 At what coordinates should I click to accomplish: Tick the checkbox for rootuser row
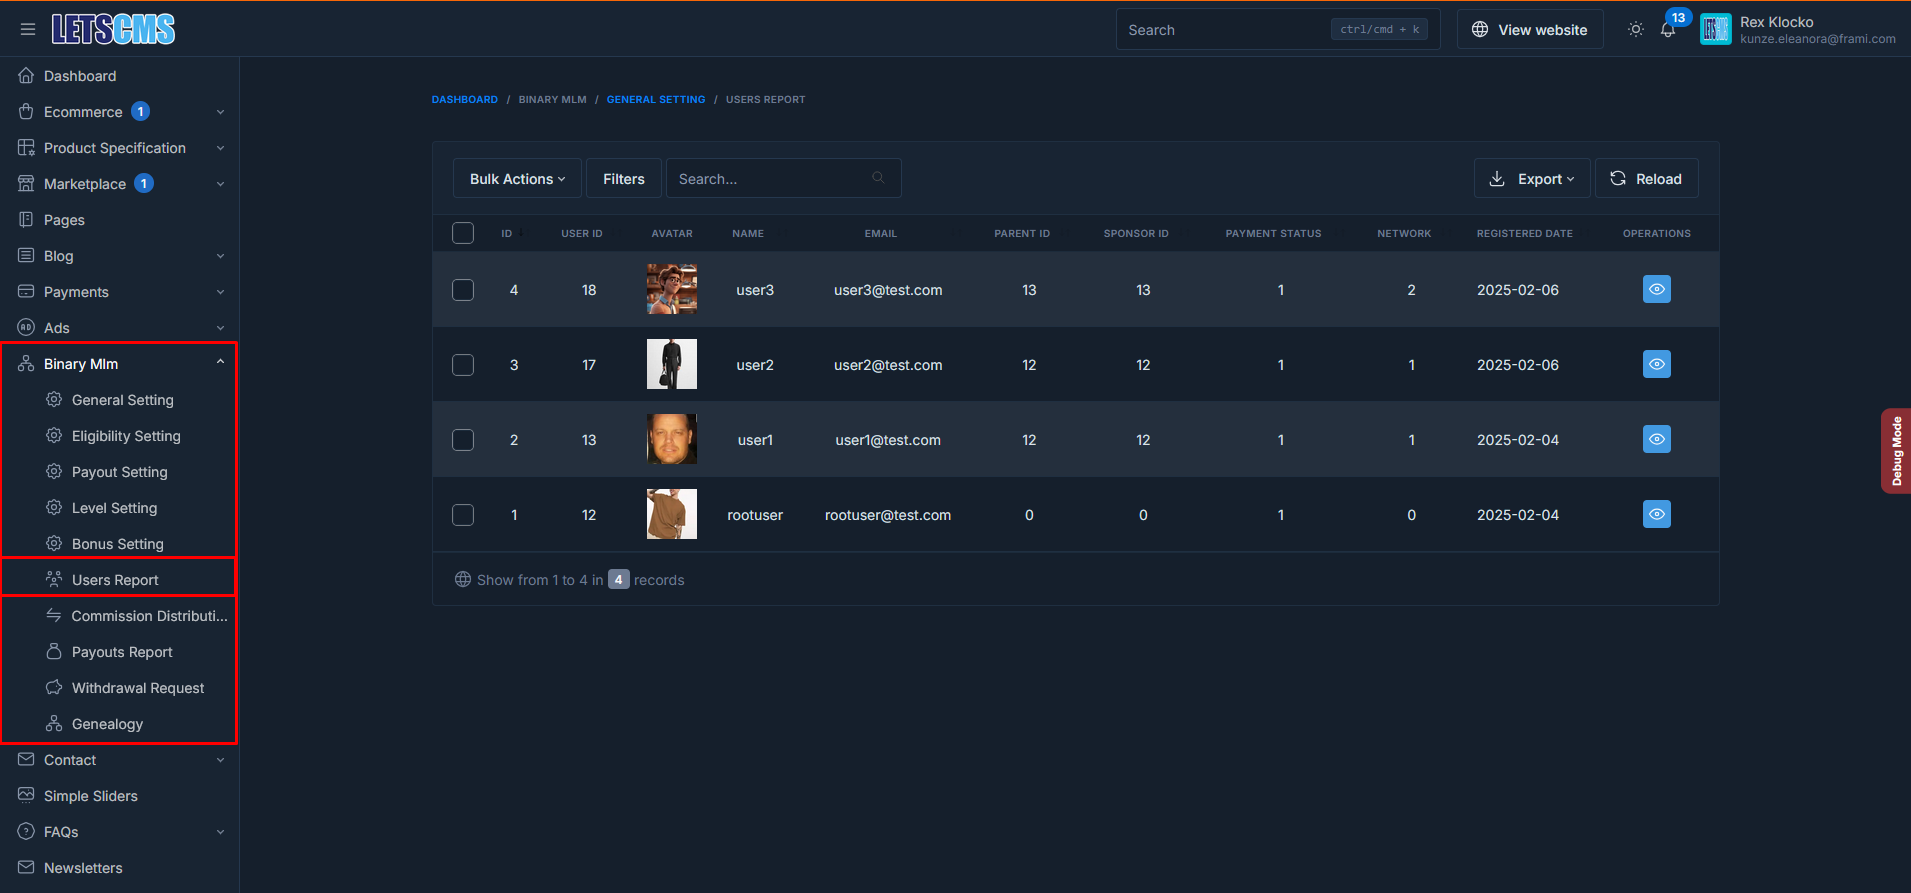pyautogui.click(x=463, y=515)
